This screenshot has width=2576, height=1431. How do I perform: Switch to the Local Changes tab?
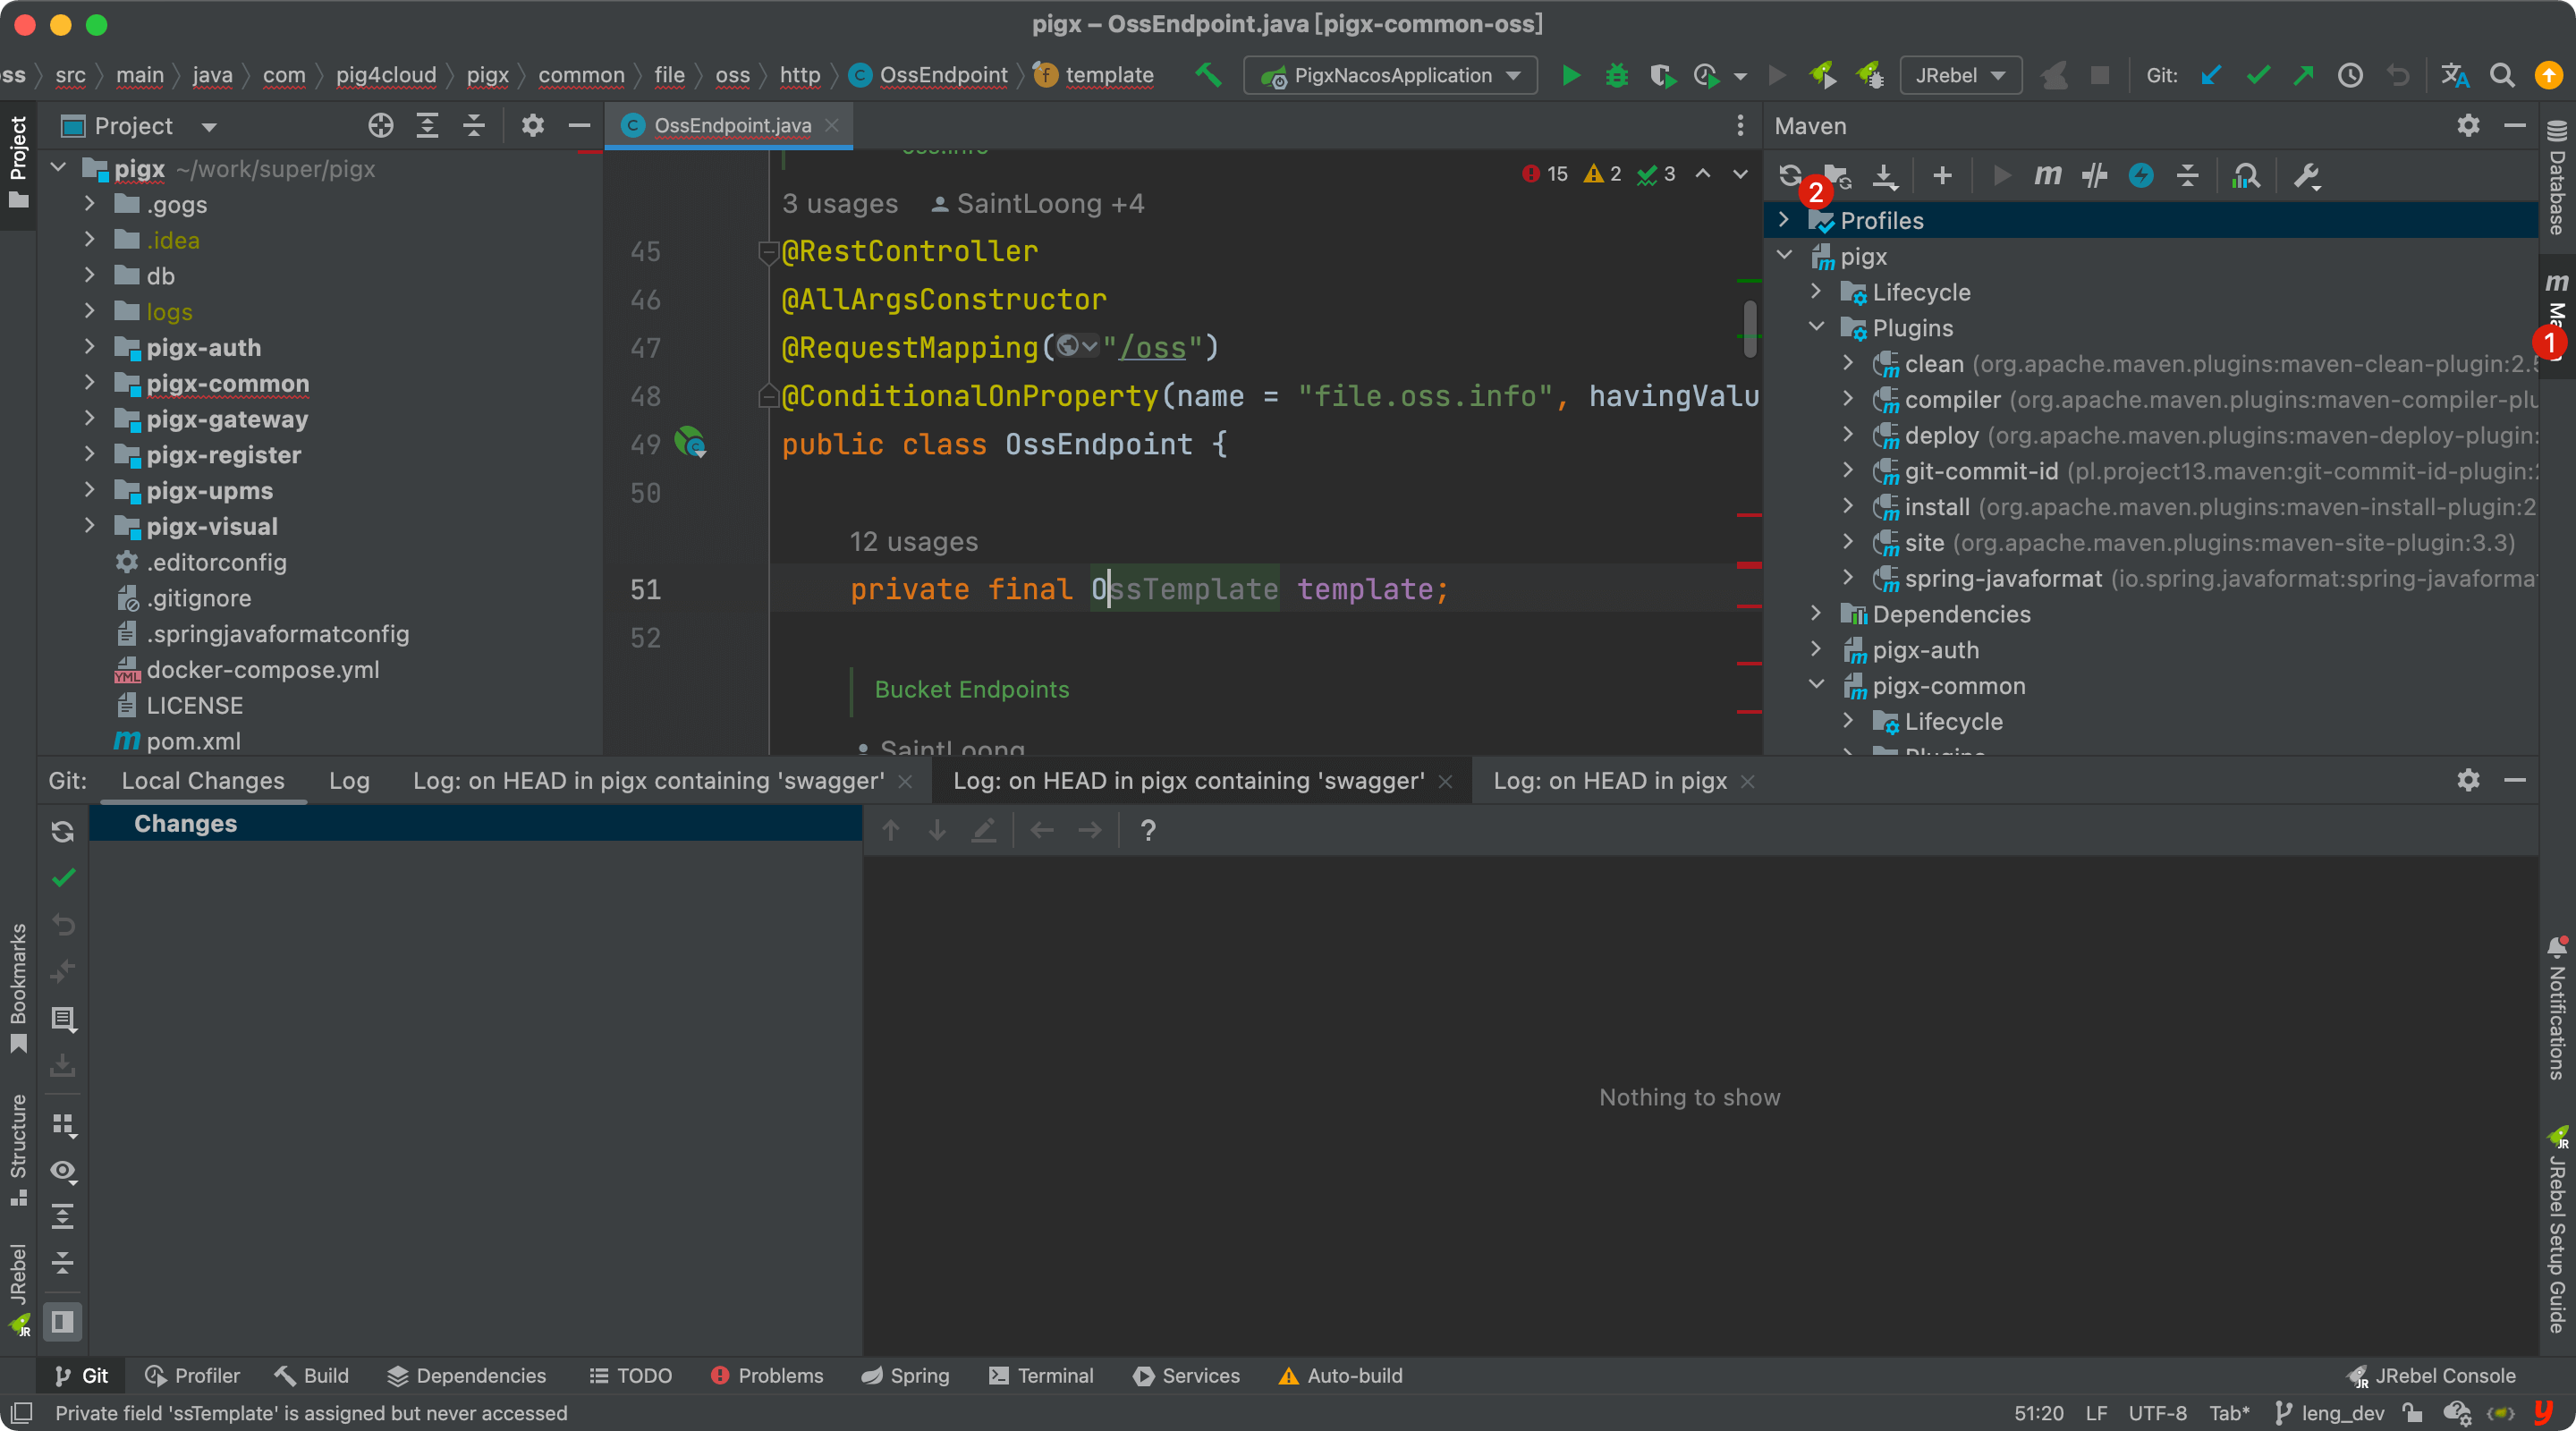[x=203, y=781]
